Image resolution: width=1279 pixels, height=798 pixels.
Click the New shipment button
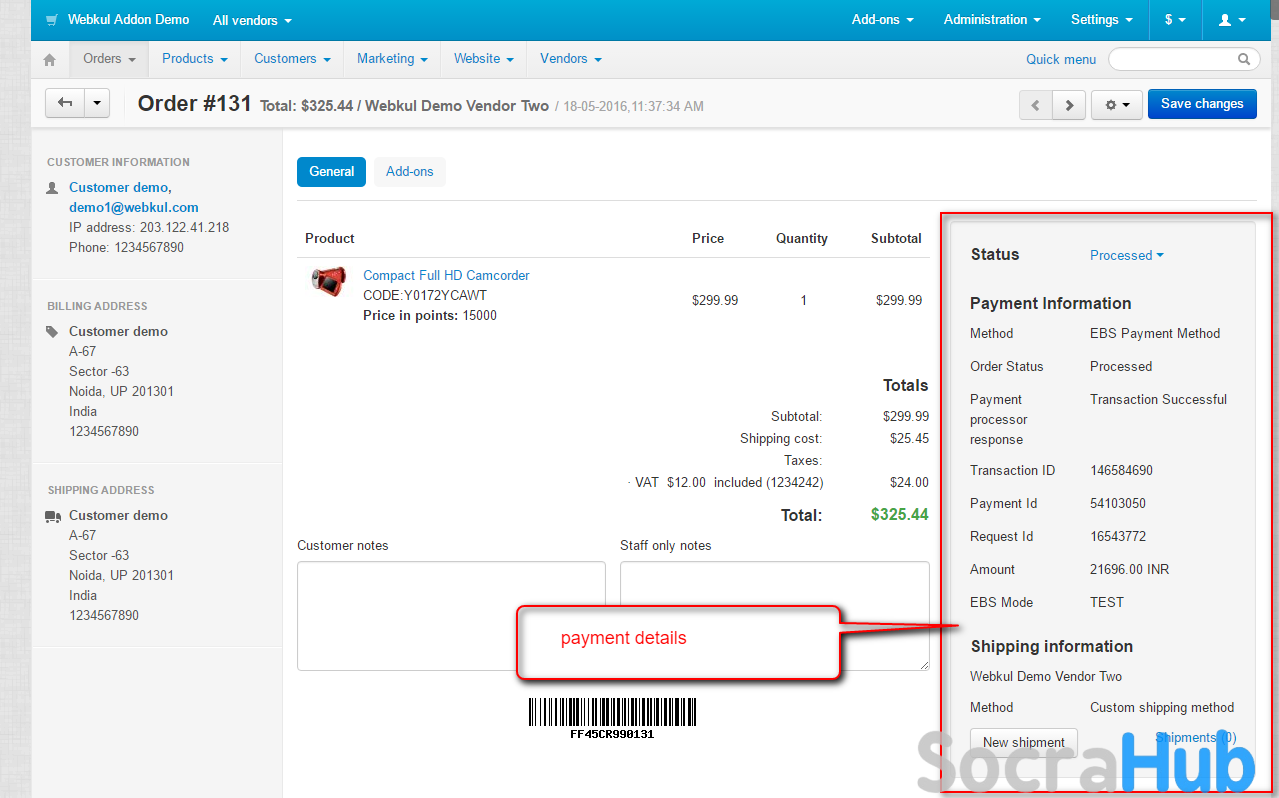pyautogui.click(x=1024, y=742)
